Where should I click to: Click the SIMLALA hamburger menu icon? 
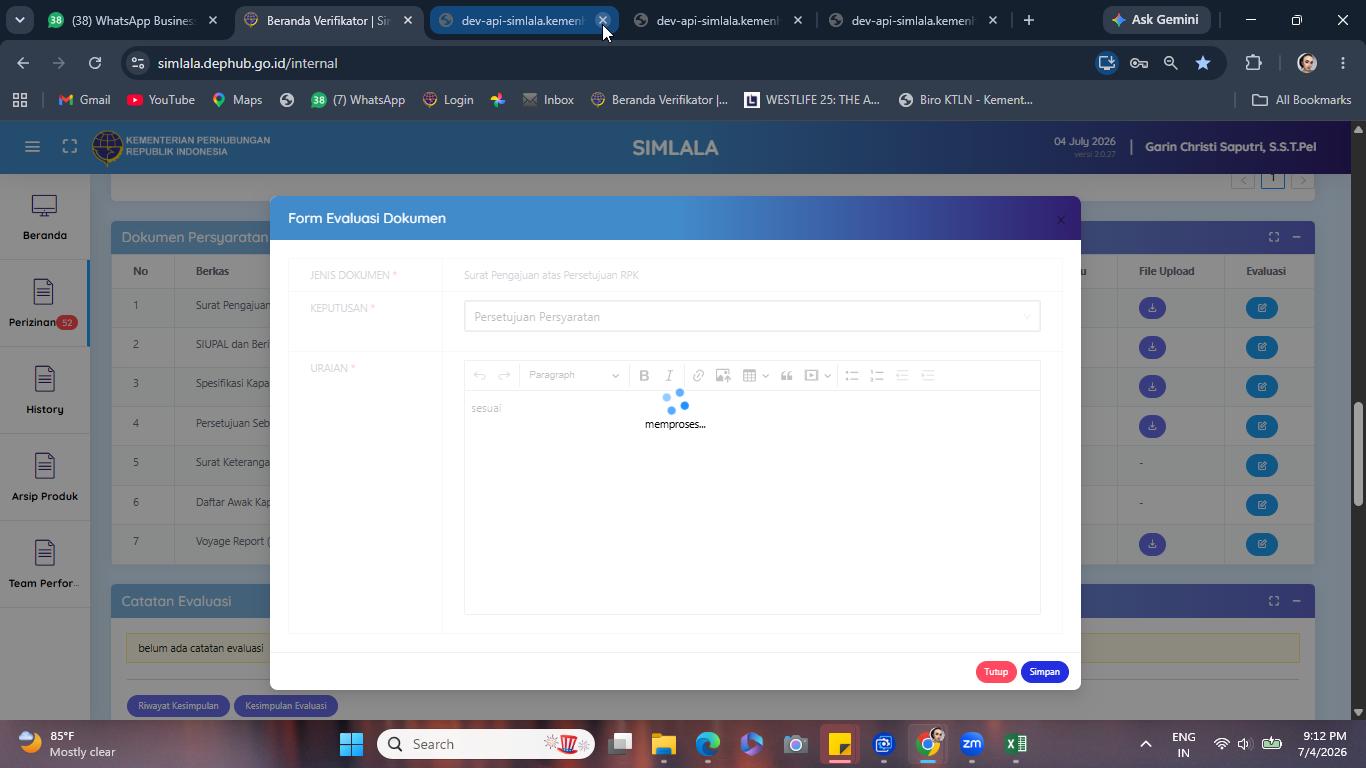(32, 147)
